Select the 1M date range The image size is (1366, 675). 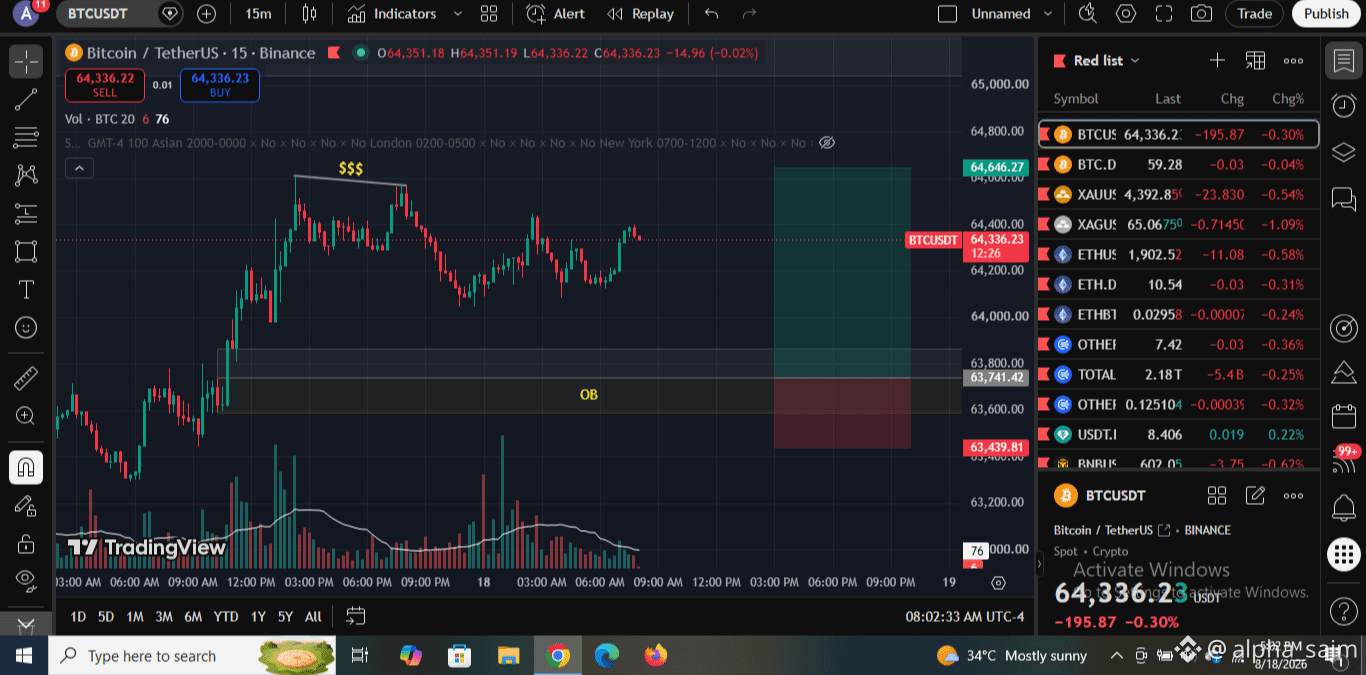click(135, 617)
